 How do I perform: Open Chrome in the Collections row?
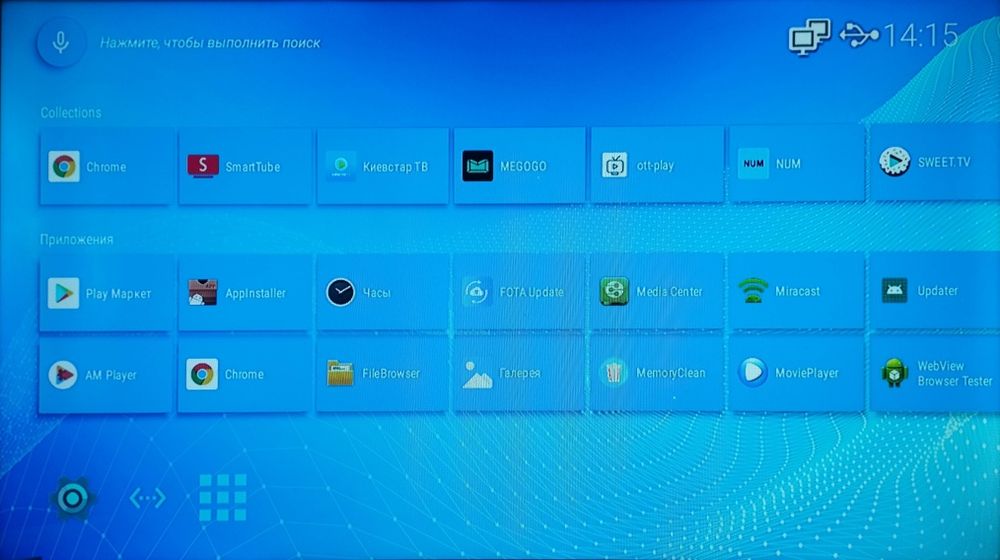(x=105, y=166)
